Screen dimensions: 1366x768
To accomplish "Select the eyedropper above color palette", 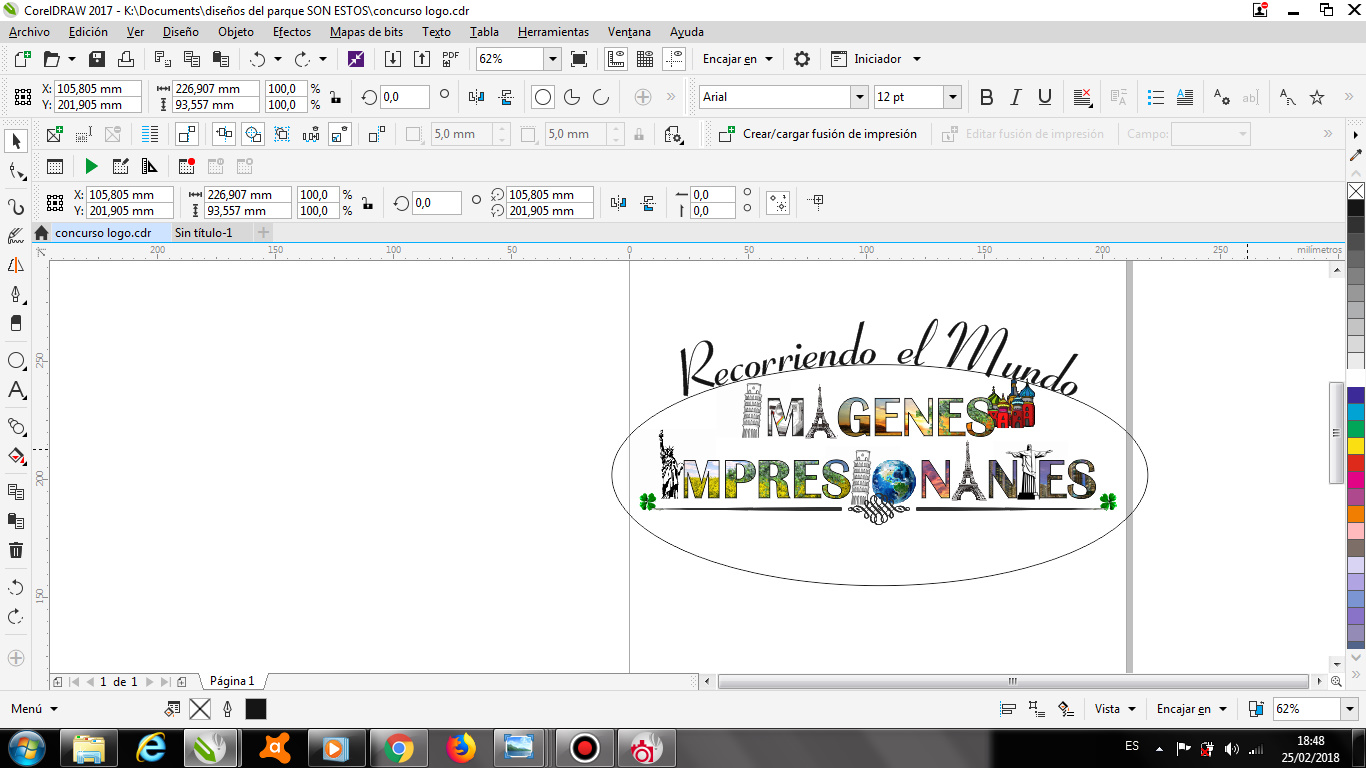I will point(1356,155).
